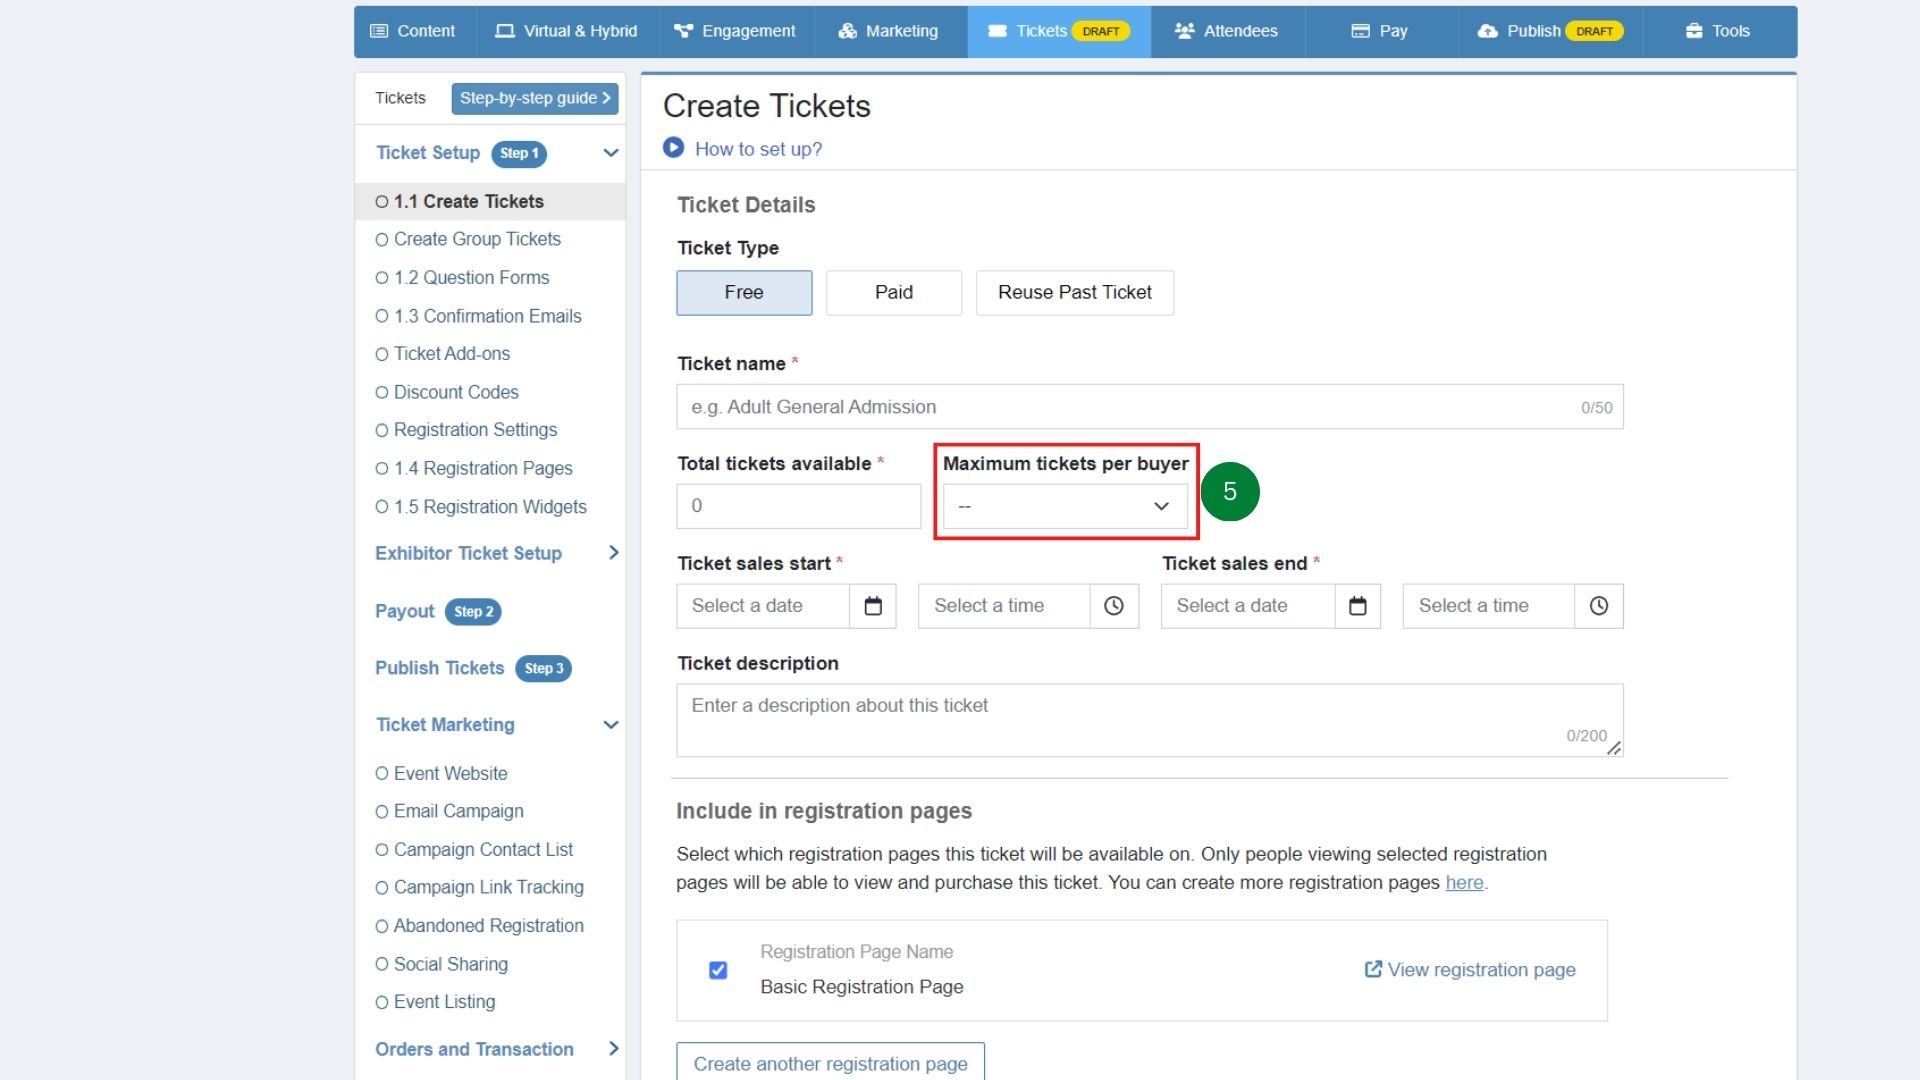Open the Maximum tickets per buyer dropdown
Viewport: 1920px width, 1080px height.
1065,506
